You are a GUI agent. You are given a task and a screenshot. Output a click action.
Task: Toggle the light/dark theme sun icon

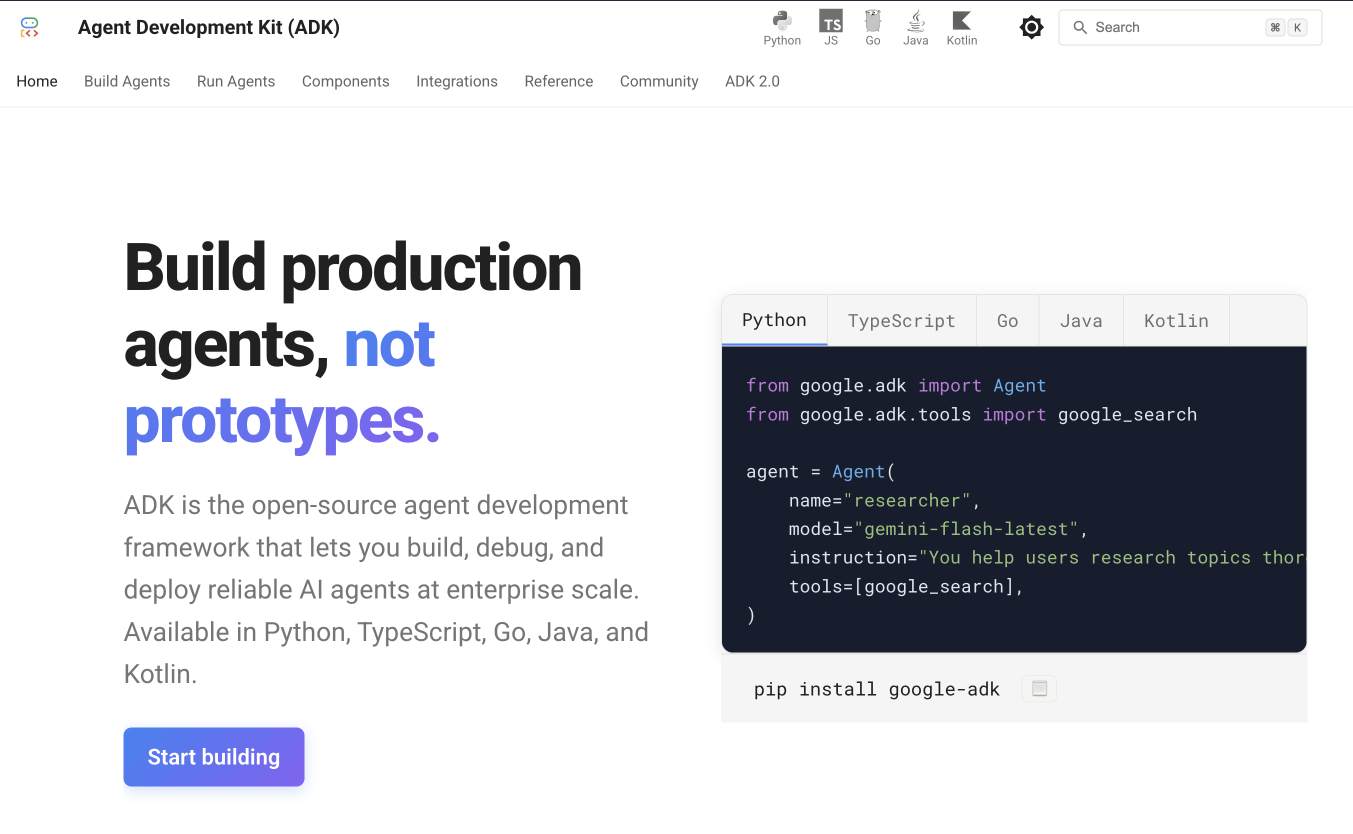coord(1031,28)
